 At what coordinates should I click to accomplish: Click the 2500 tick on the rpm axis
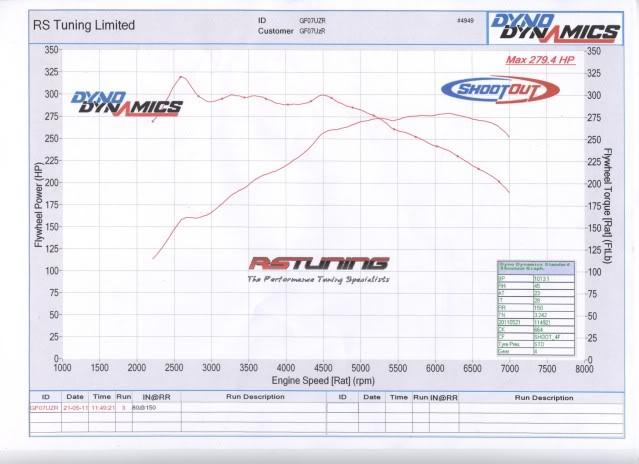point(174,368)
